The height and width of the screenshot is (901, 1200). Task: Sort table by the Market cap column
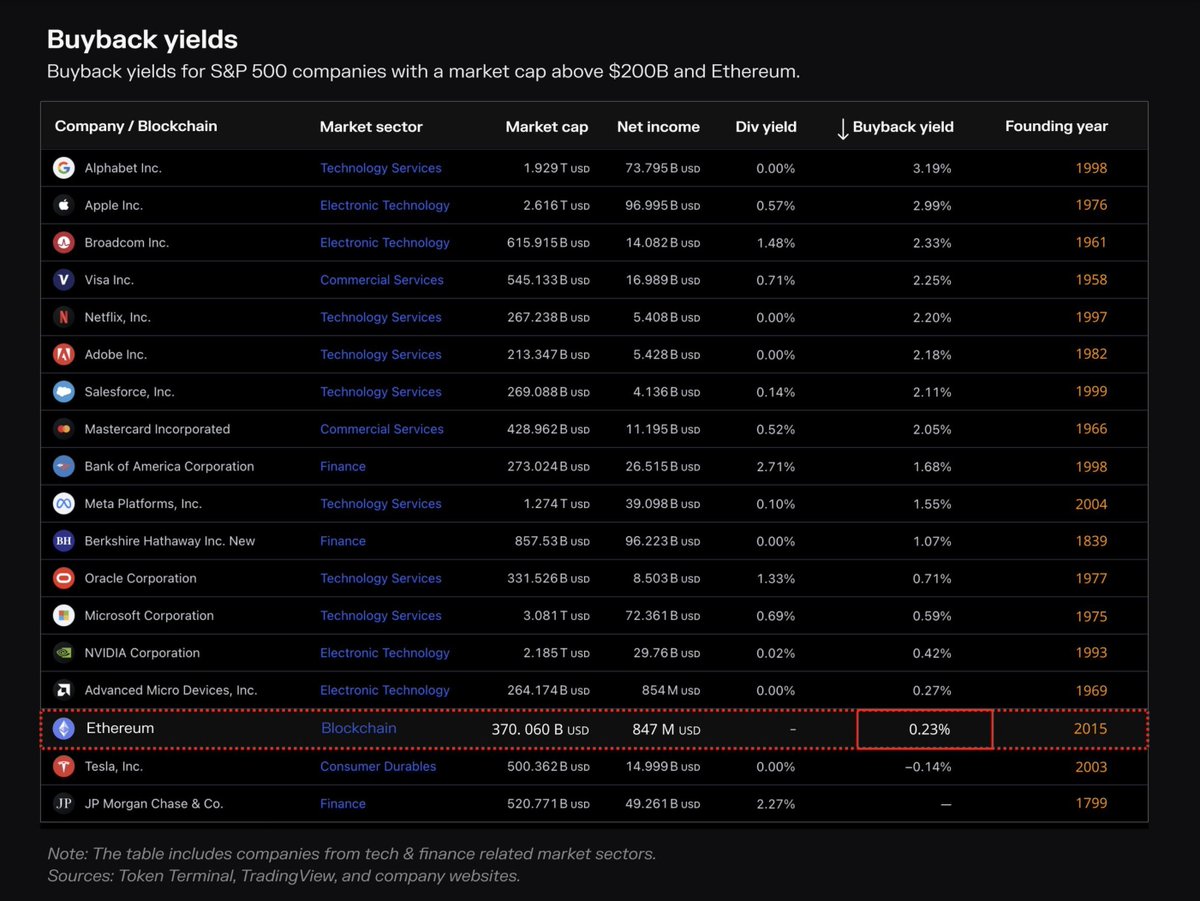pyautogui.click(x=547, y=127)
